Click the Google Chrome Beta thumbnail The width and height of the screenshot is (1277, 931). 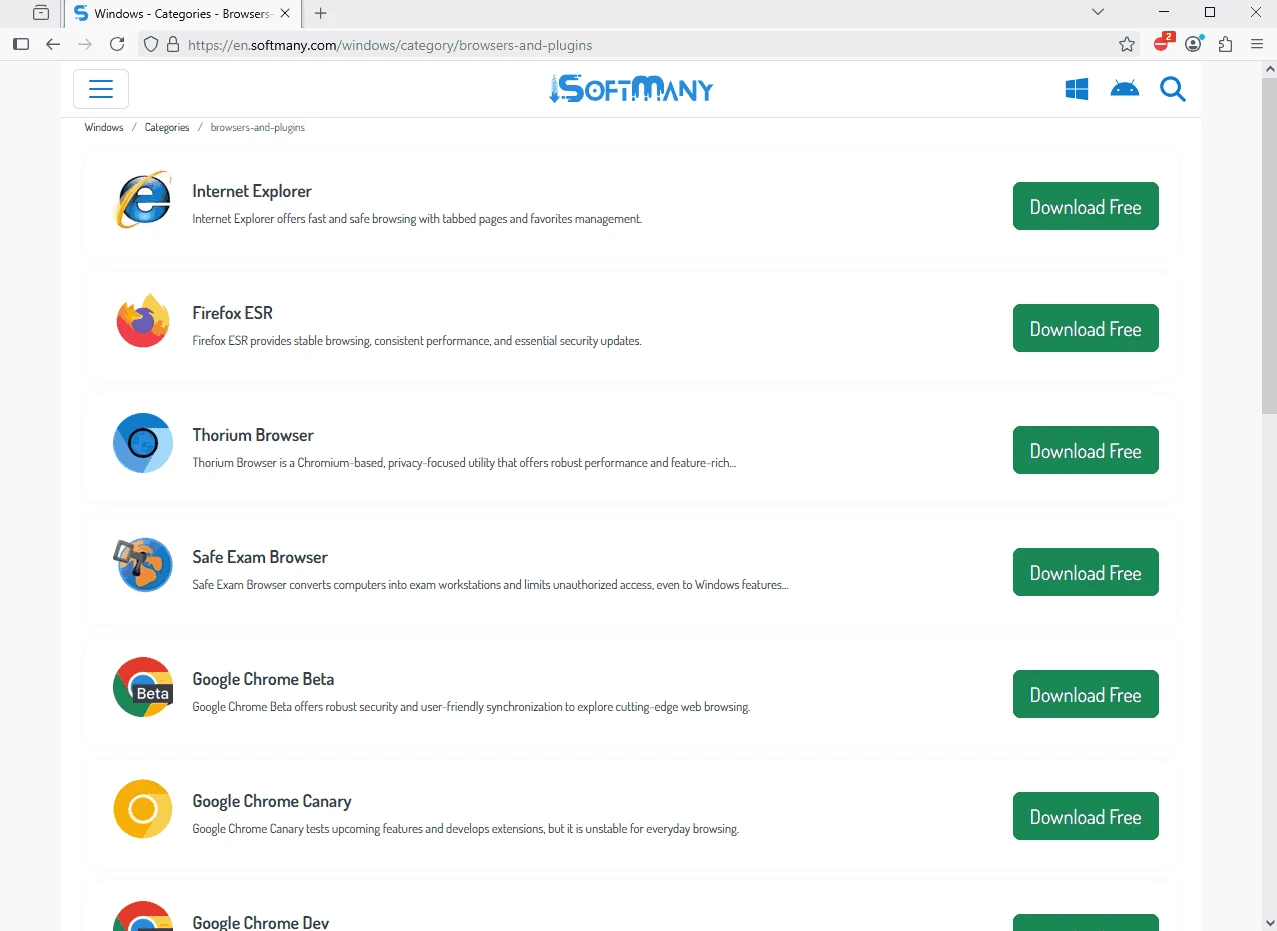(x=143, y=687)
